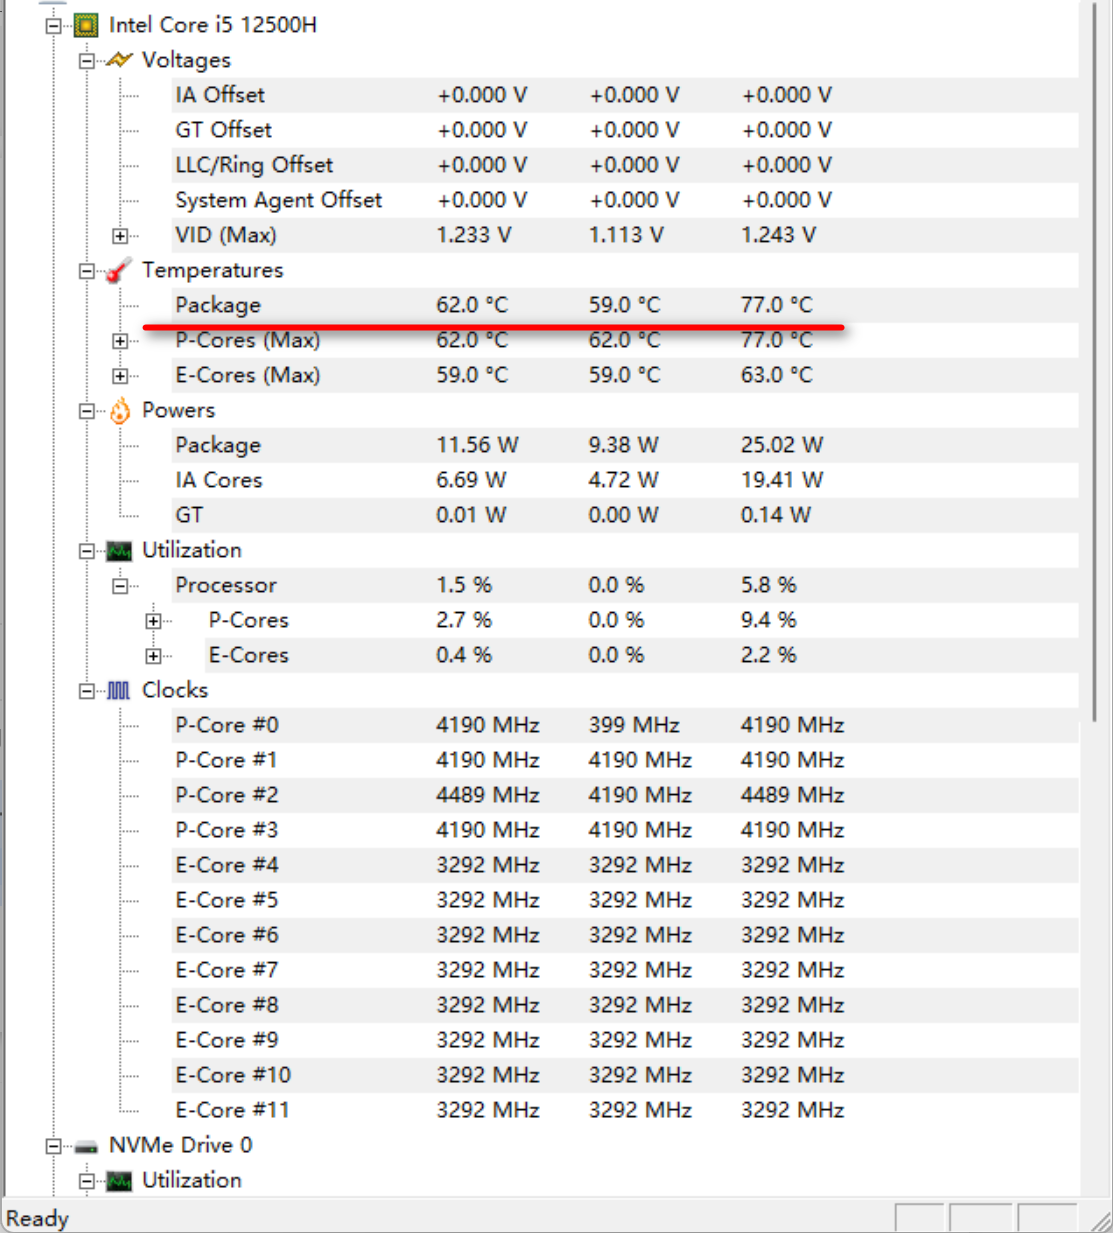Collapse the Processor utilization node

click(x=120, y=586)
